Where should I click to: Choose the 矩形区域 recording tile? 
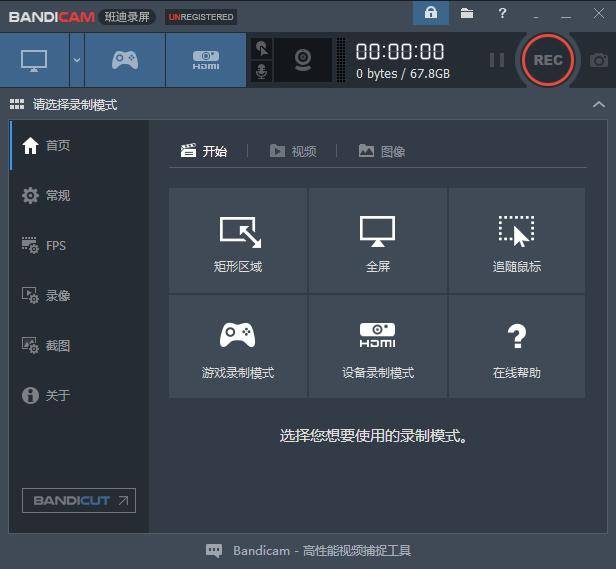238,240
